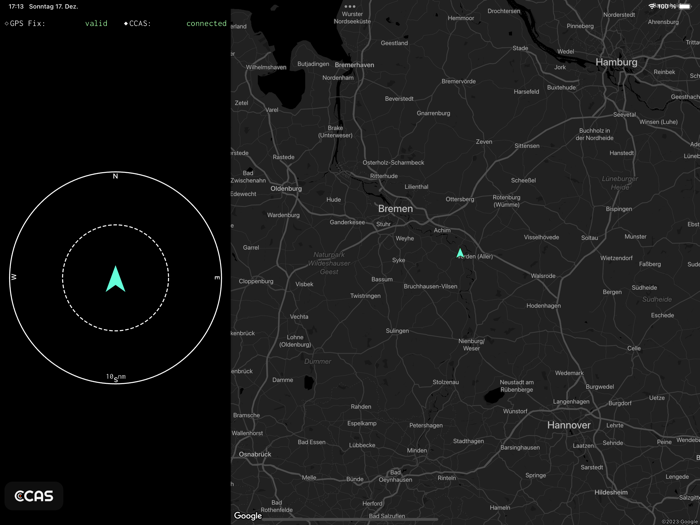Screen dimensions: 700x525
Task: Tap the Osnabrück label on map
Action: point(255,454)
